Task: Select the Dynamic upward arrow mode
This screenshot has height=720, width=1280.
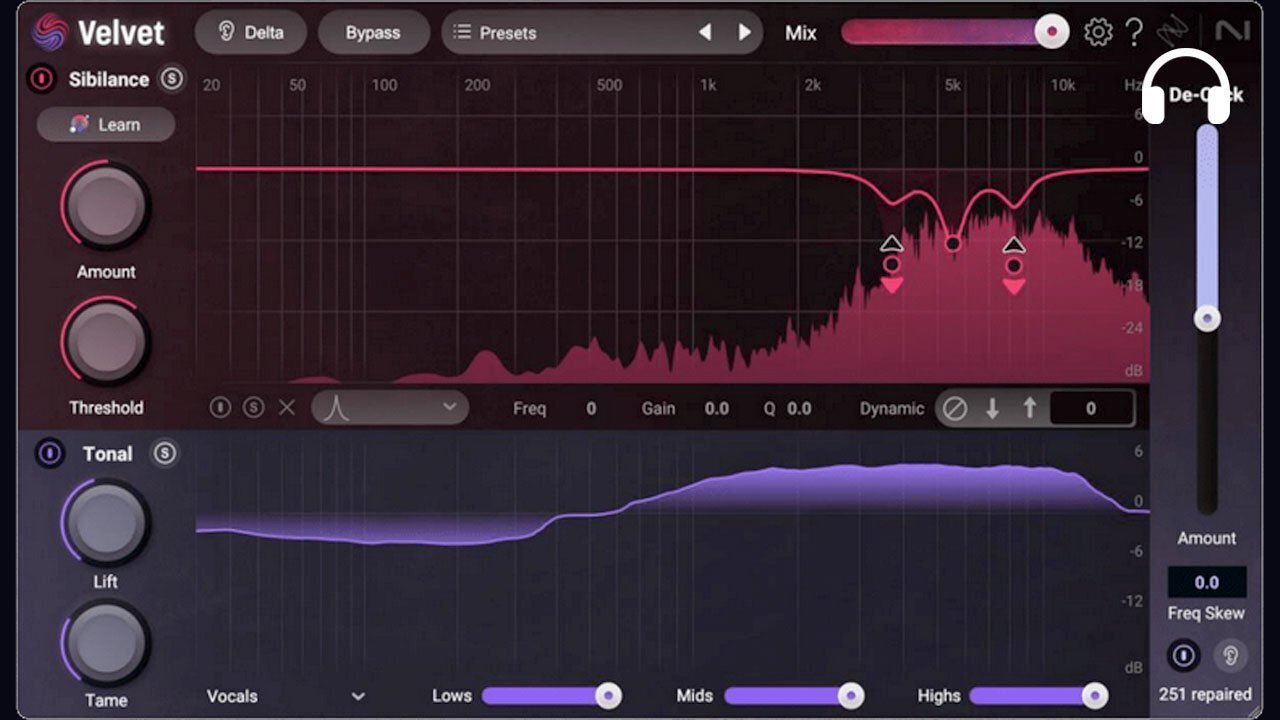Action: point(1029,409)
